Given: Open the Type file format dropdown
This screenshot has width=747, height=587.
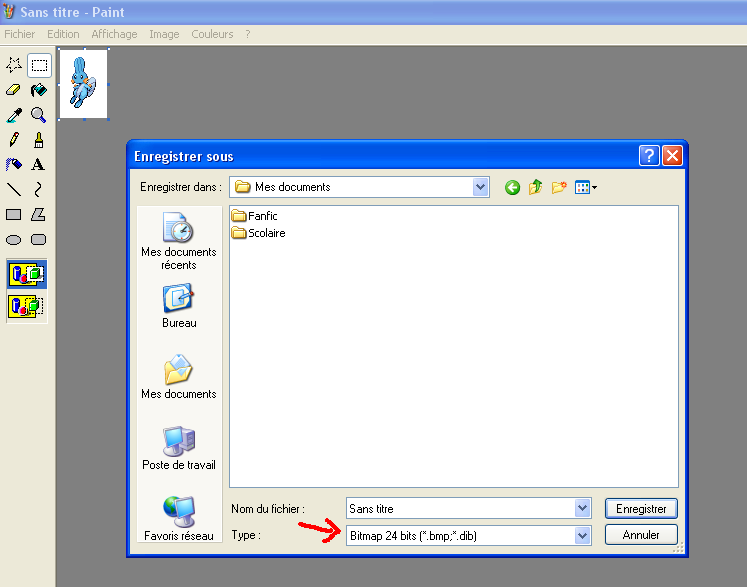Looking at the screenshot, I should (583, 536).
